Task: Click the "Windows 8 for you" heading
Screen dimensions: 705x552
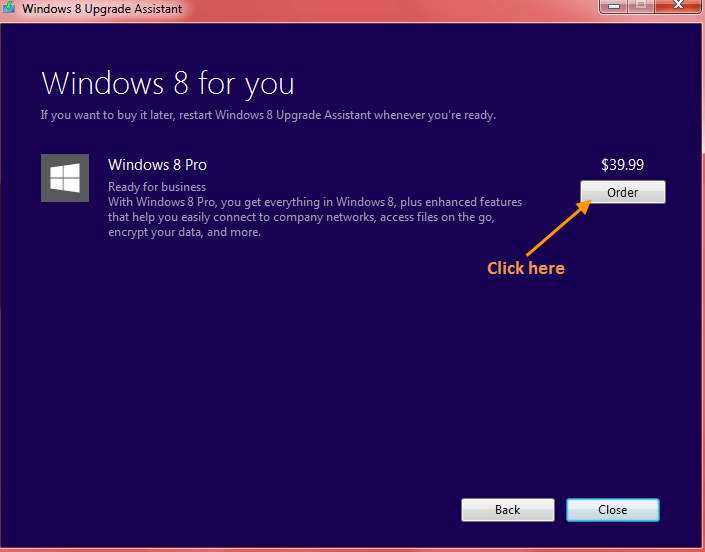Action: 168,84
